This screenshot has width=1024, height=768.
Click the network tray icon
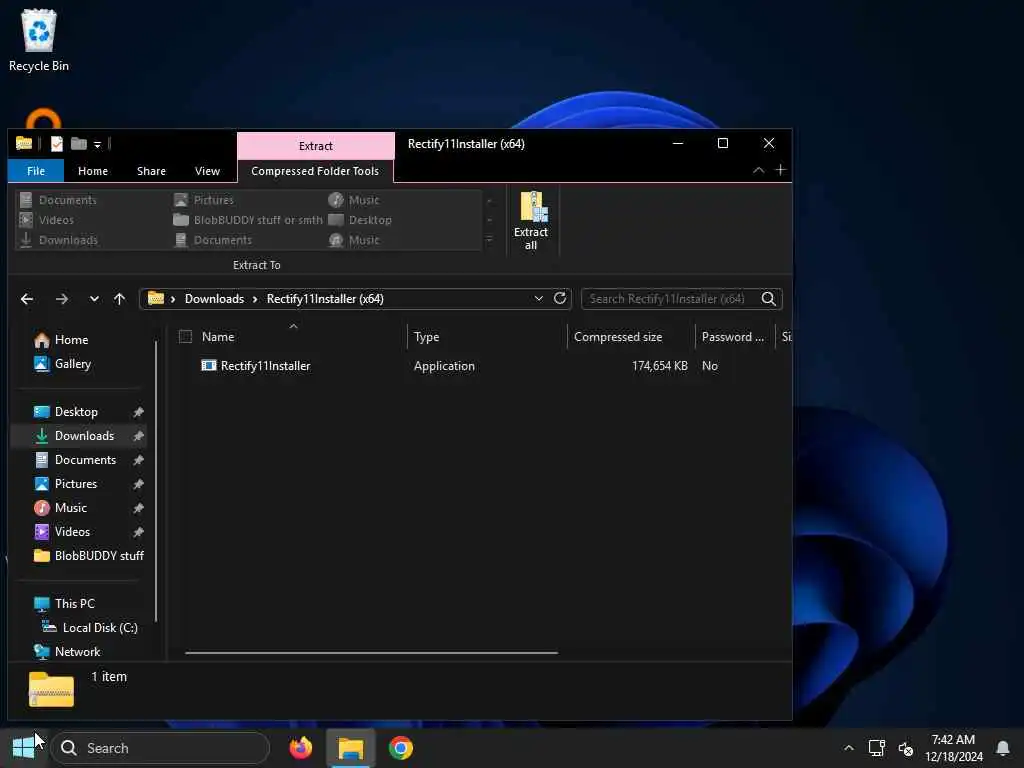pos(876,748)
